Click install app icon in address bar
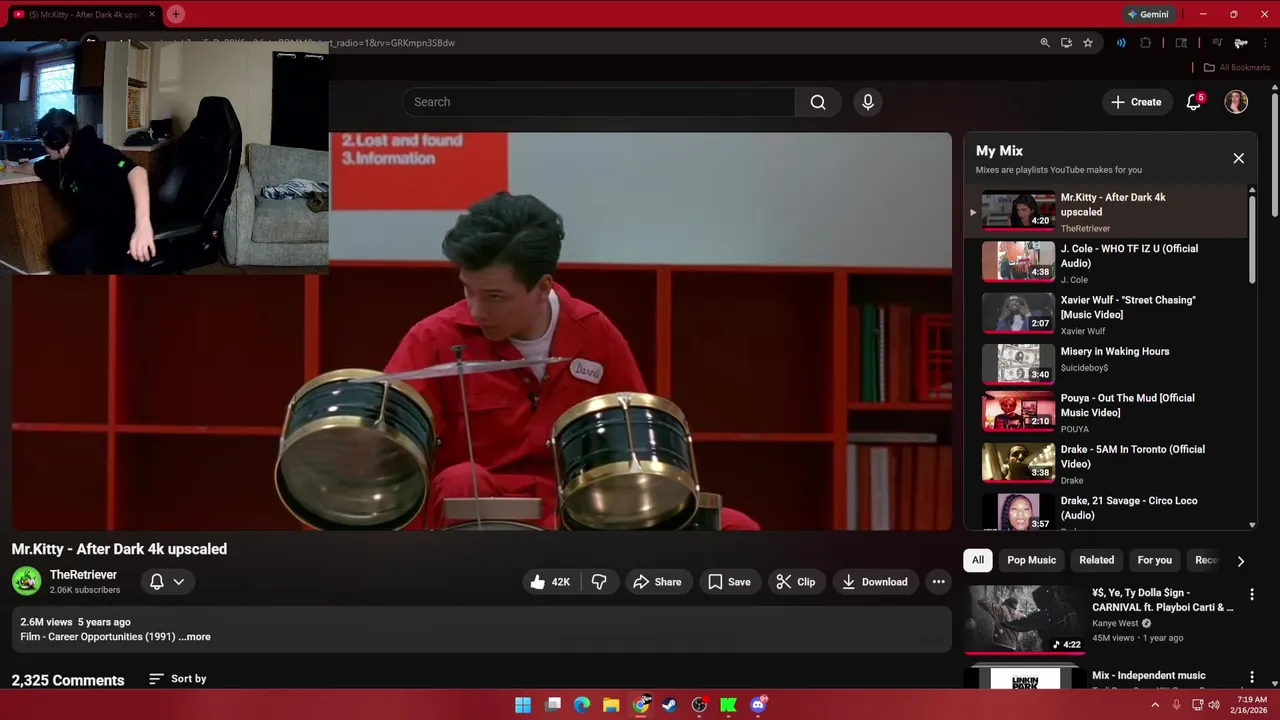 (x=1066, y=43)
